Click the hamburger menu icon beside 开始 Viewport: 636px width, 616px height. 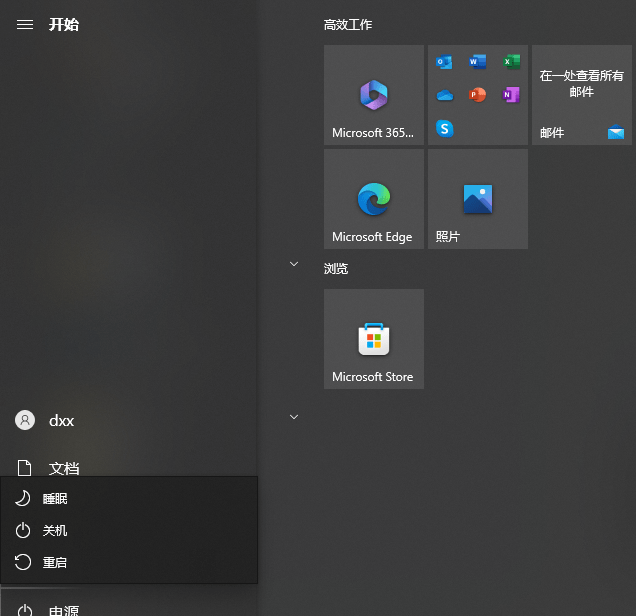[25, 24]
